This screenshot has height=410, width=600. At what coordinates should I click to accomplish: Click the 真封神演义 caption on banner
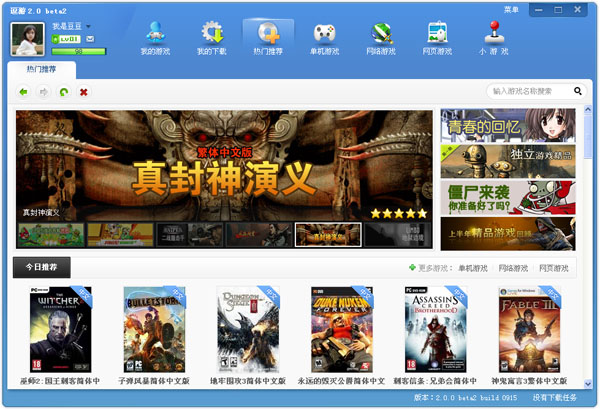pyautogui.click(x=41, y=212)
